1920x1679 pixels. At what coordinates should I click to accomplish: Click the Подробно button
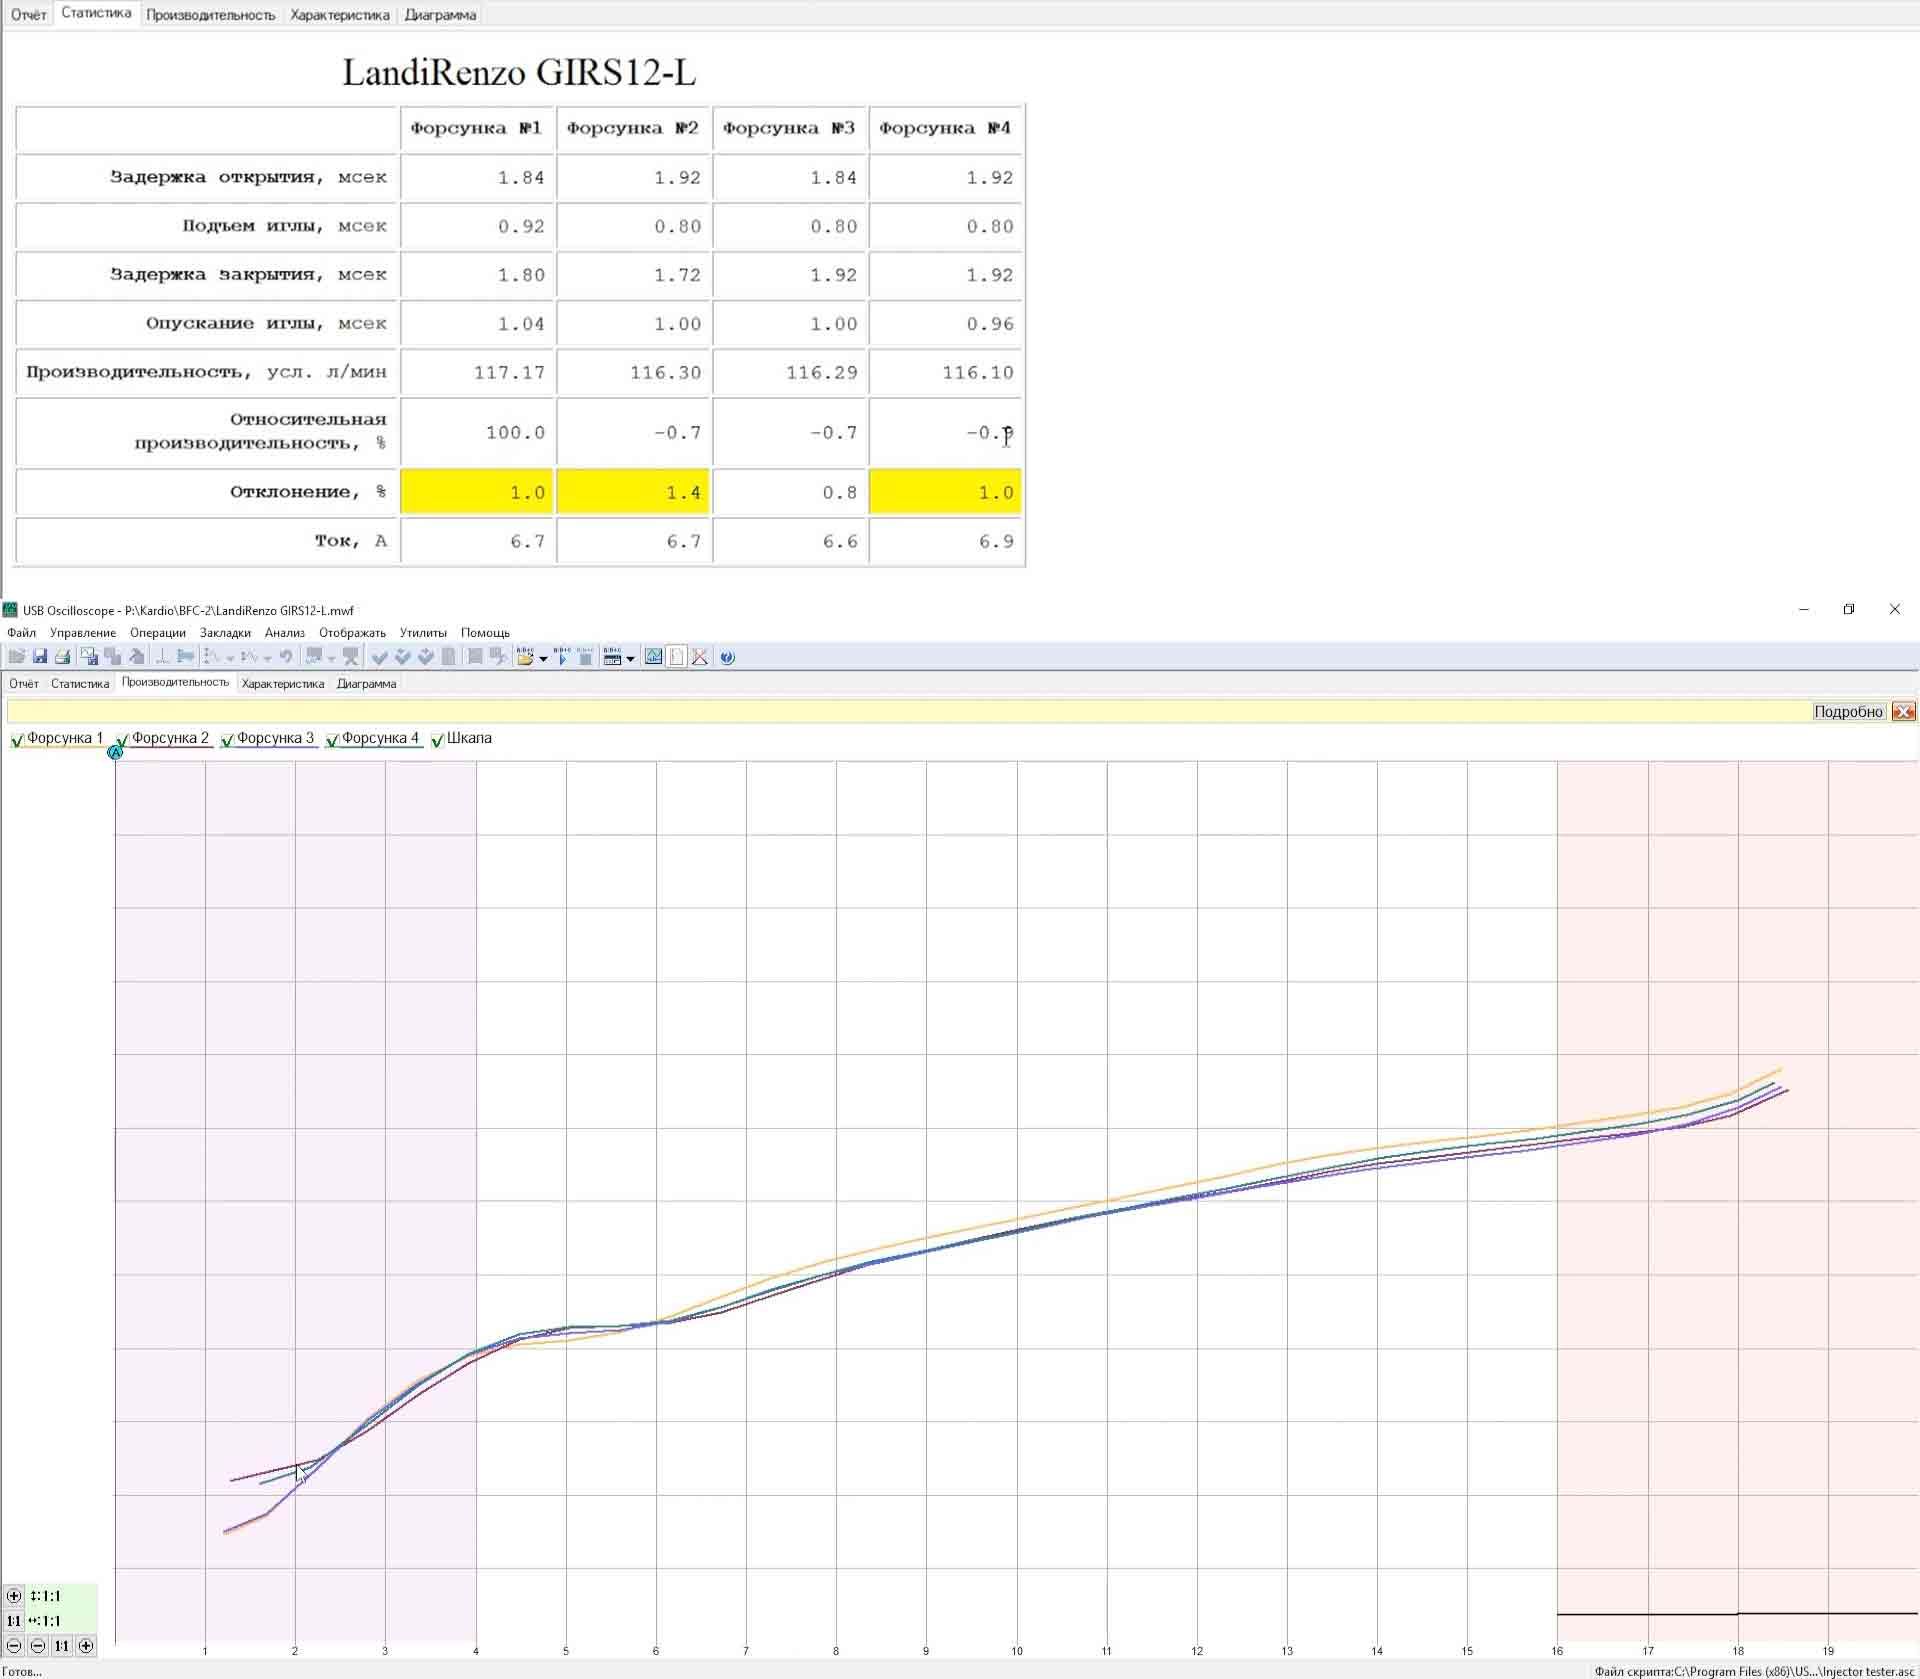(1849, 712)
